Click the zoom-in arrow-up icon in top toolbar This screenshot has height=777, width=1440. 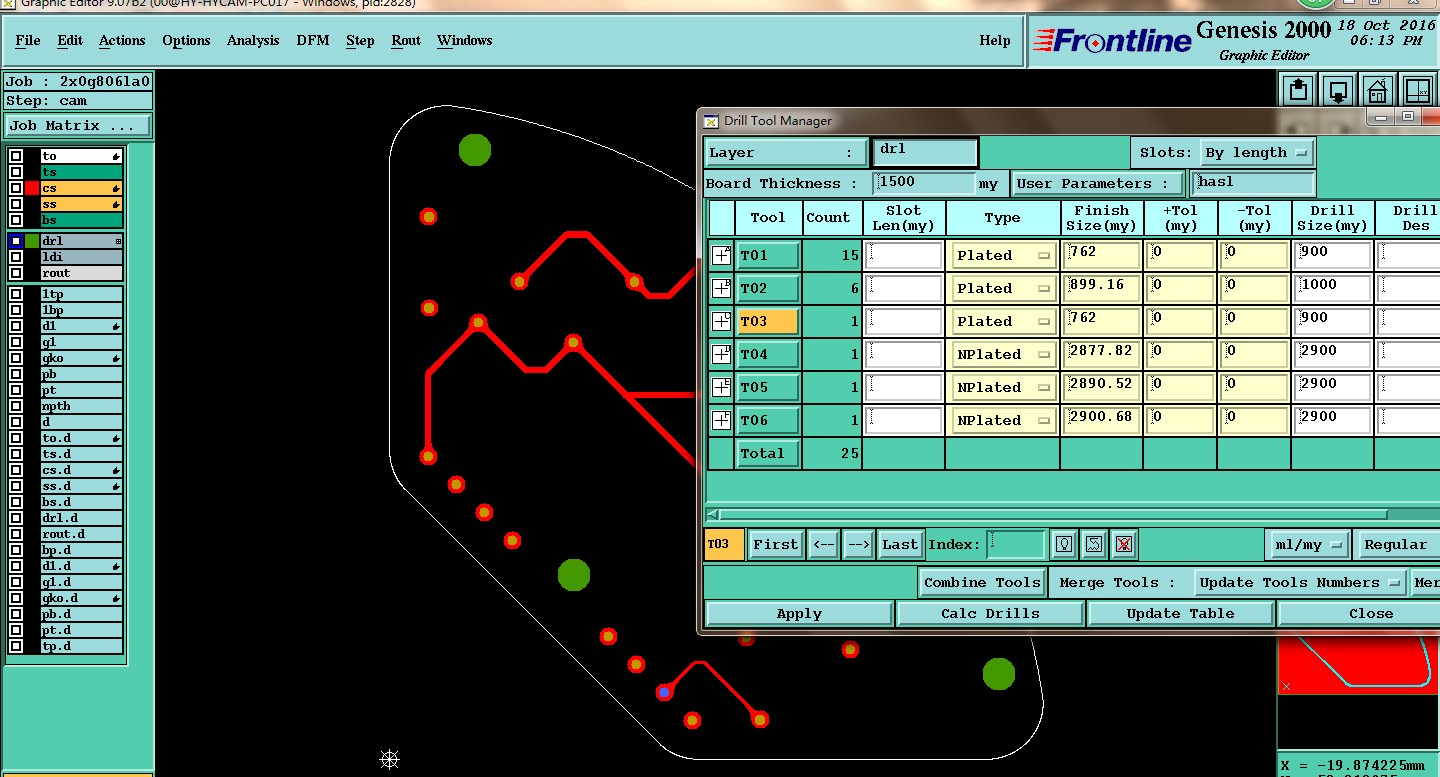tap(1298, 90)
